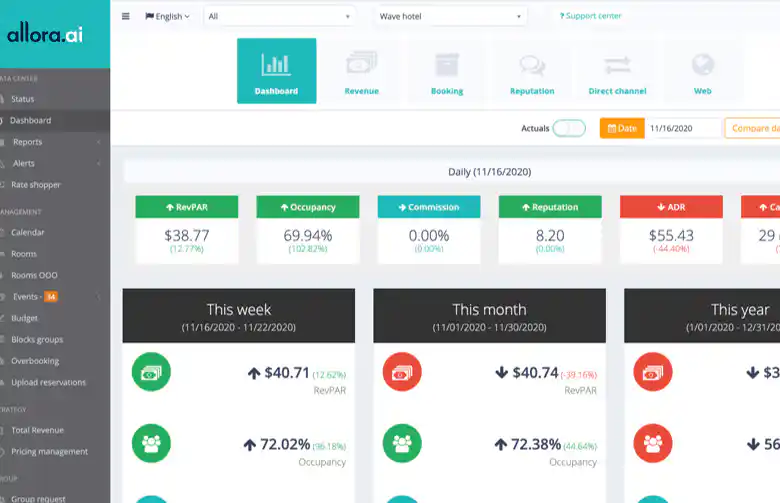Open the Wave hotel property dropdown
The height and width of the screenshot is (503, 780).
pos(450,16)
